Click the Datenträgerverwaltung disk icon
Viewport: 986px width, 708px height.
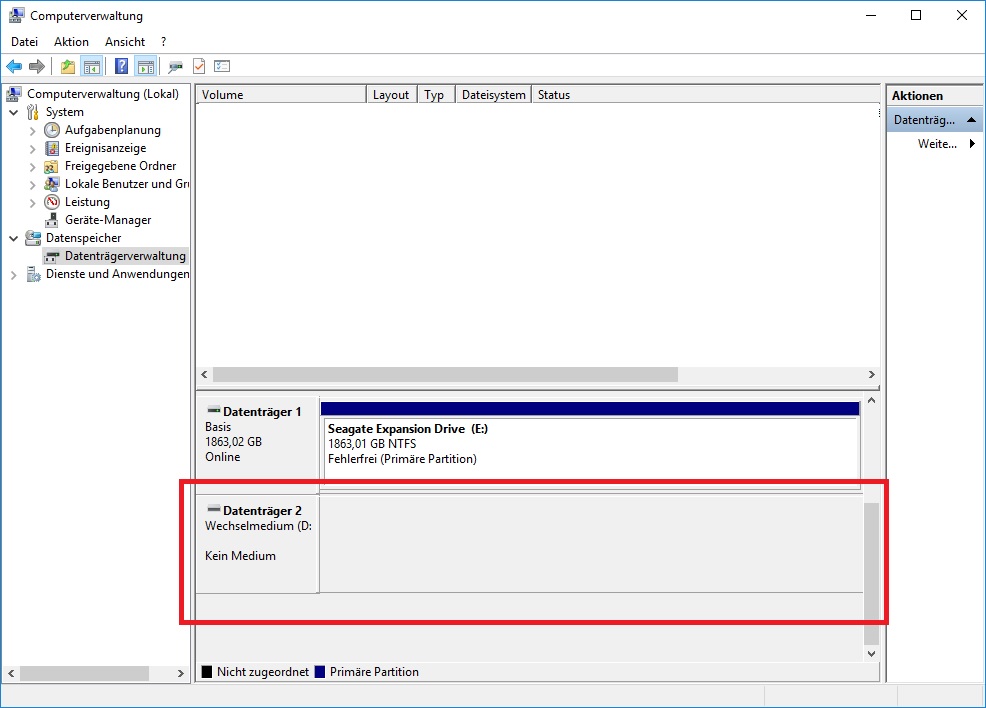pyautogui.click(x=52, y=257)
